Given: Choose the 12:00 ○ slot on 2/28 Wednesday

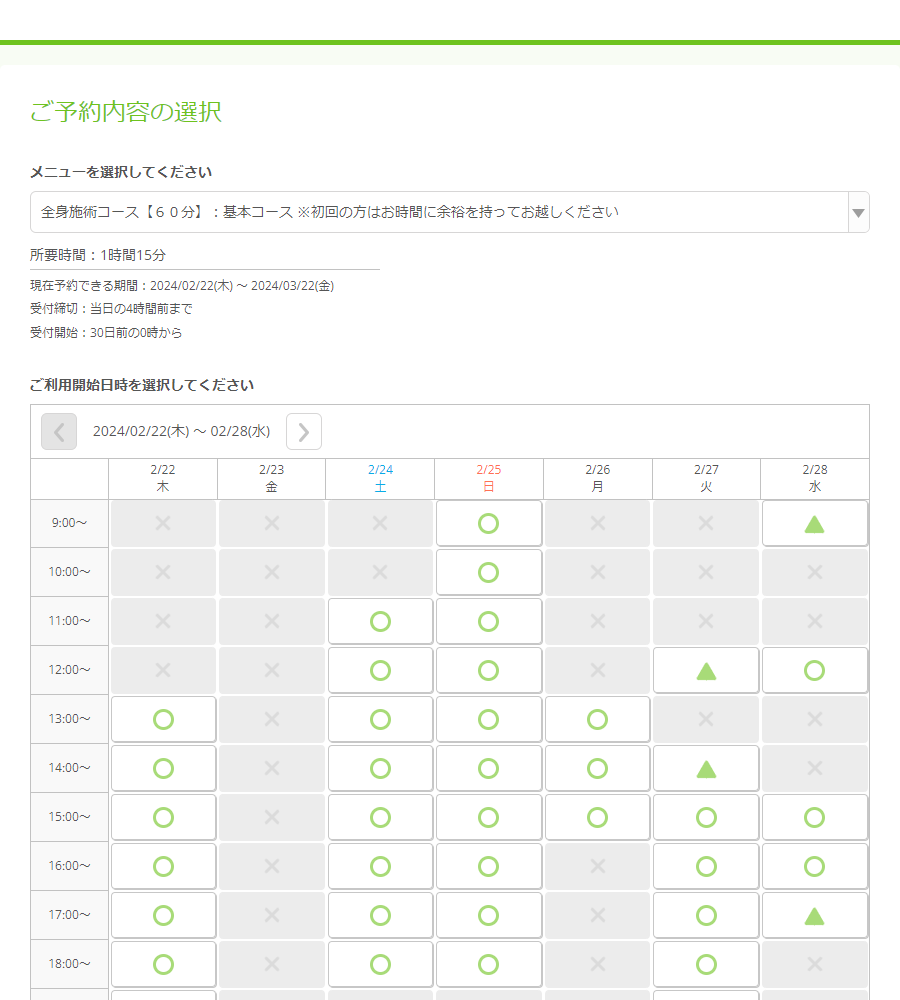Looking at the screenshot, I should (814, 670).
